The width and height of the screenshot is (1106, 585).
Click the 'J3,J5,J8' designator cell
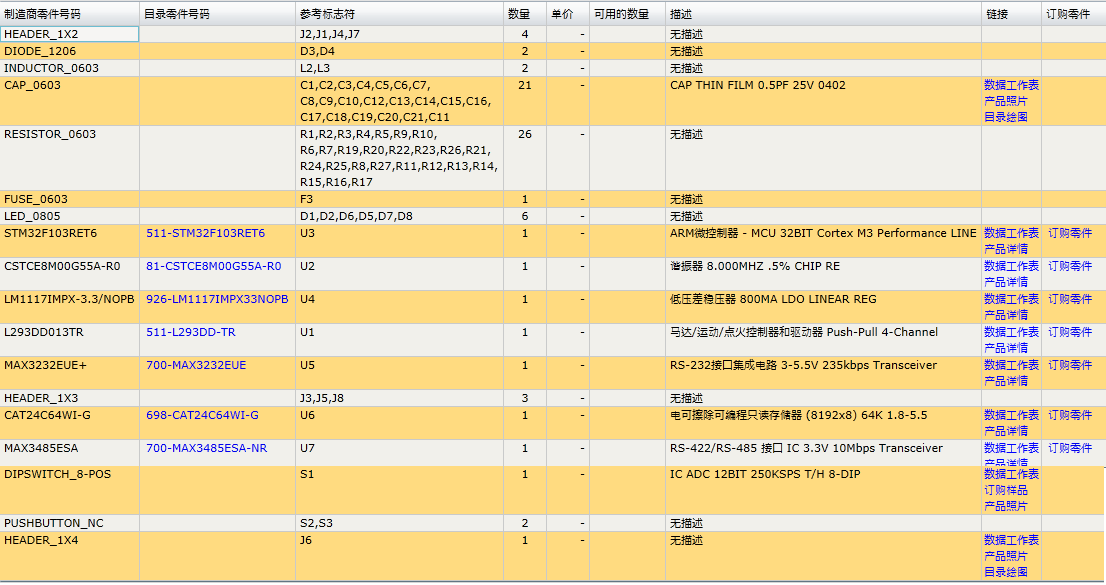point(399,398)
